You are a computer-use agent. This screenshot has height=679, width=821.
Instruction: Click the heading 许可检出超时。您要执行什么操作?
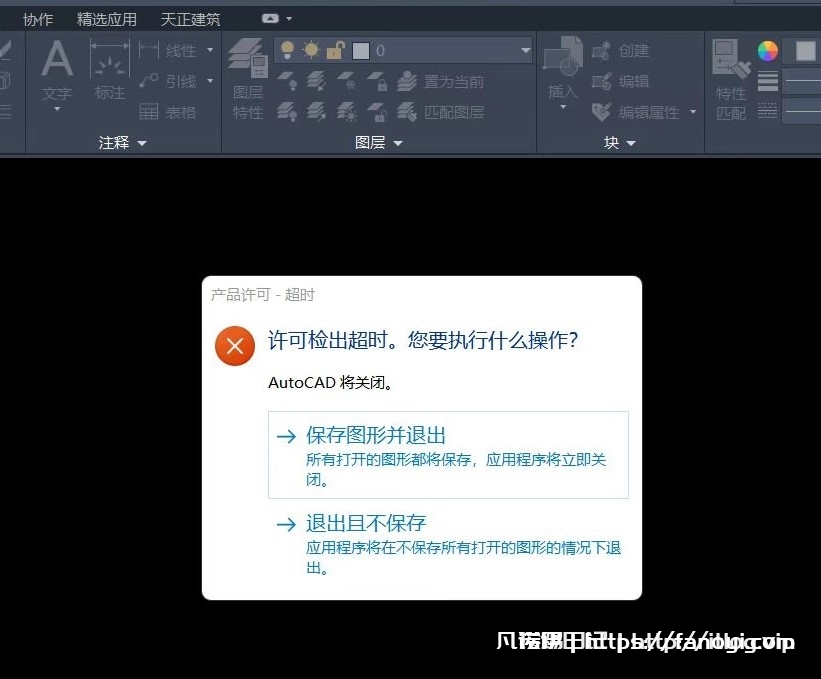[423, 340]
